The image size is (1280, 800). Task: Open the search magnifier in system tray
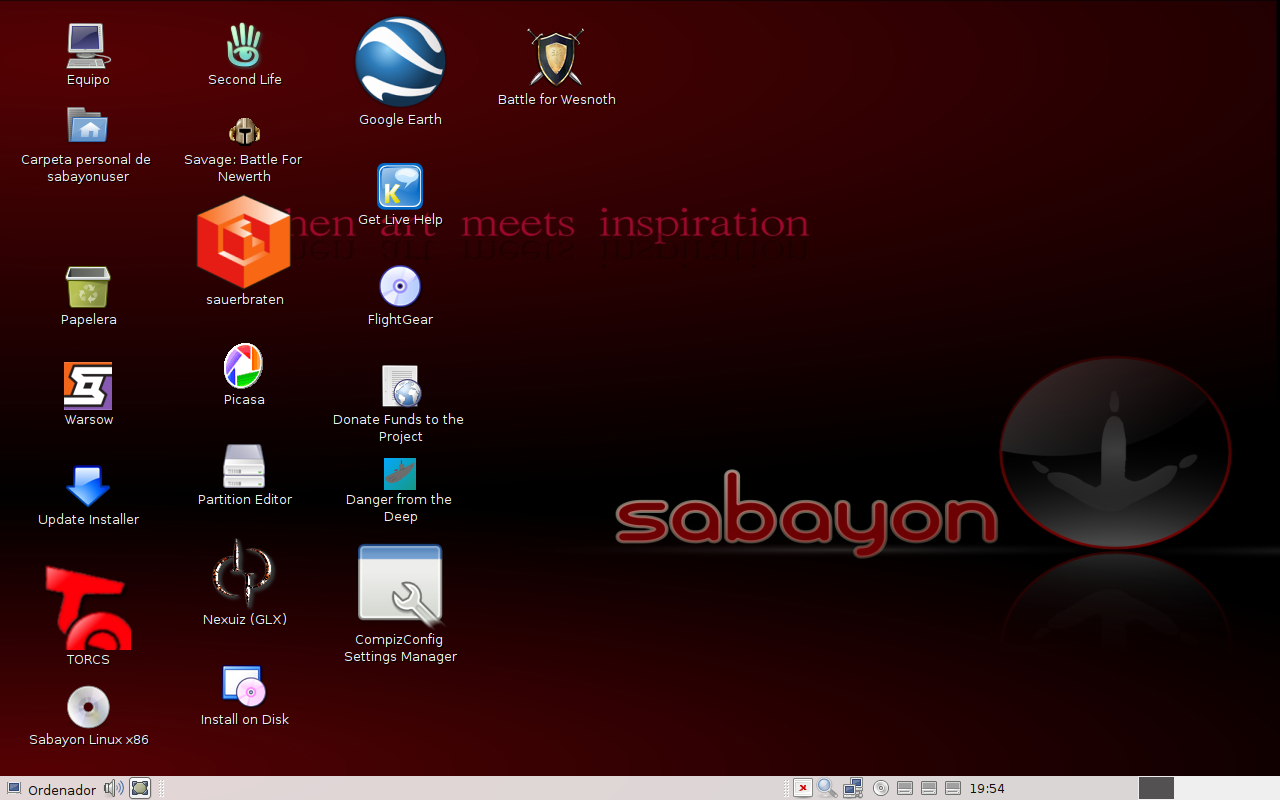(827, 788)
